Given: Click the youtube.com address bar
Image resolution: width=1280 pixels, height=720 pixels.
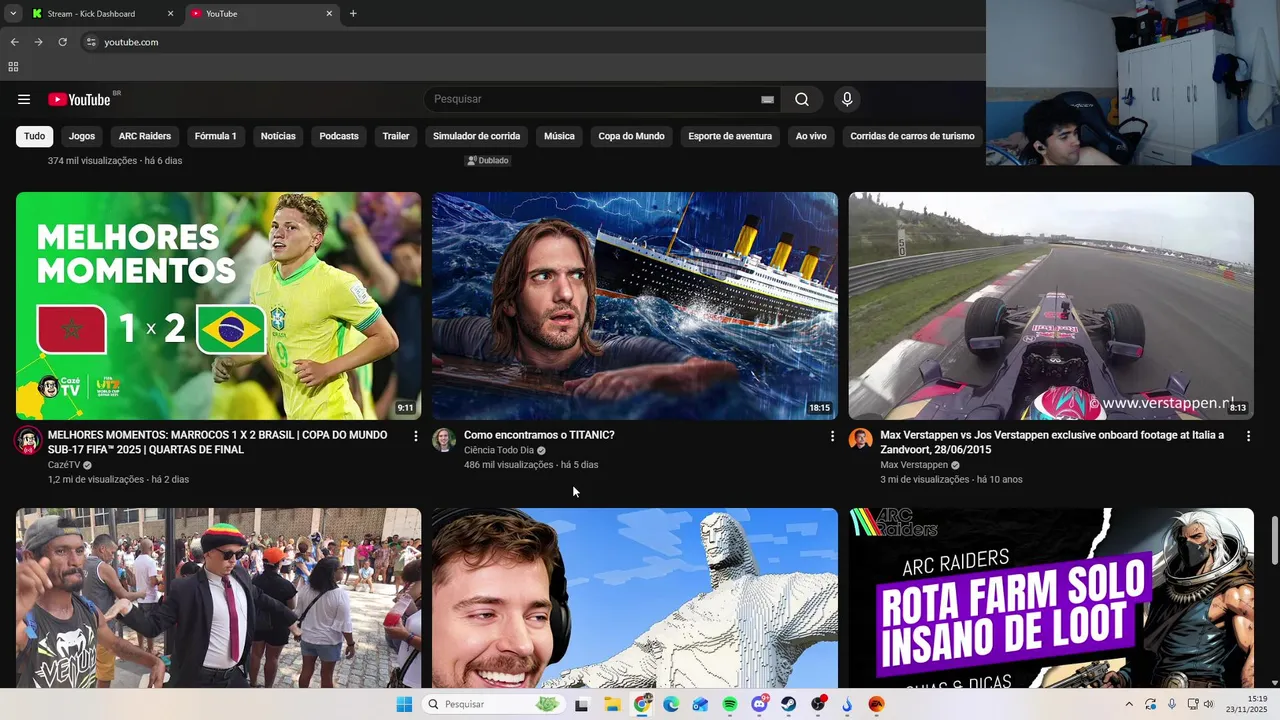Looking at the screenshot, I should (530, 42).
